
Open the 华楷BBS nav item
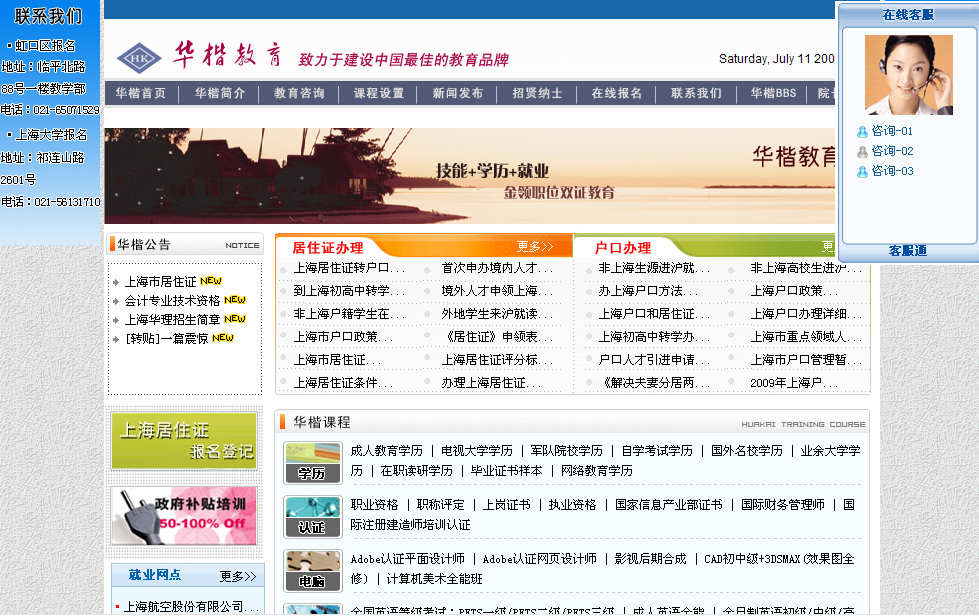click(773, 93)
